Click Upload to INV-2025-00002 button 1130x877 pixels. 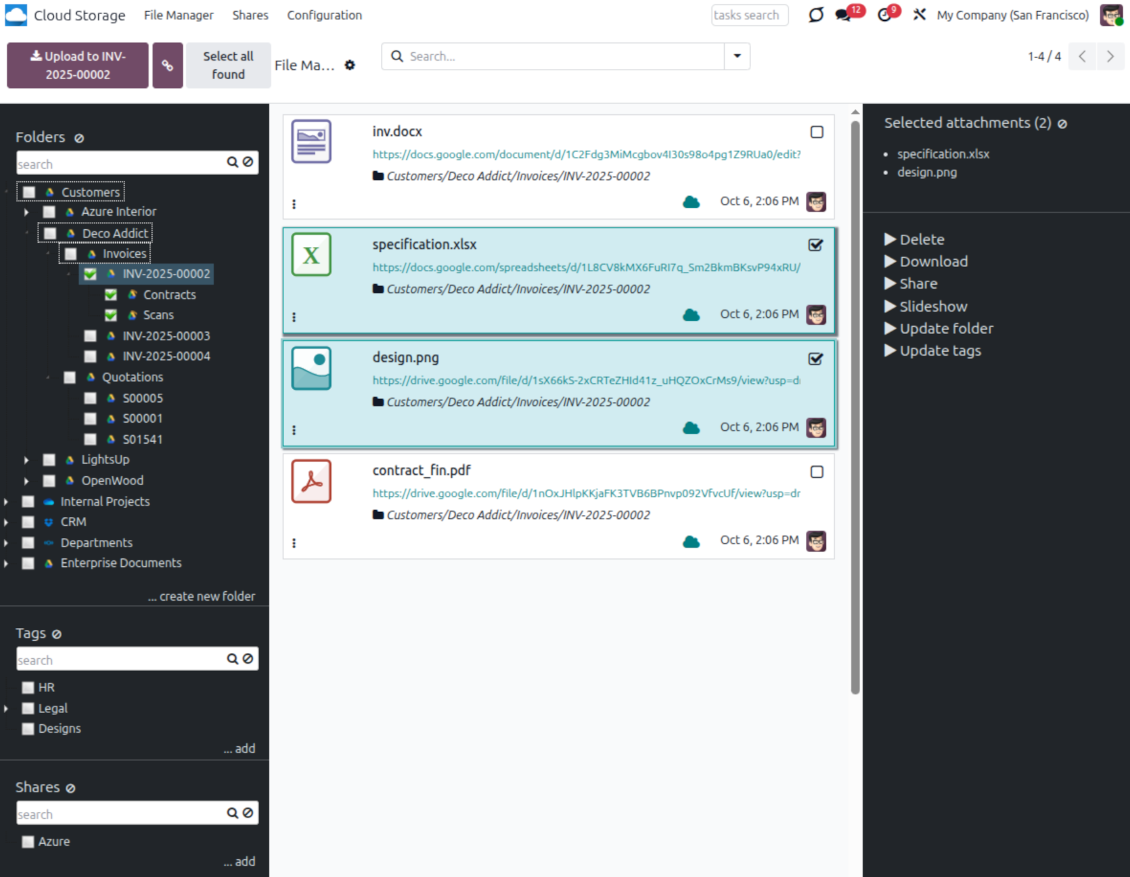click(78, 65)
